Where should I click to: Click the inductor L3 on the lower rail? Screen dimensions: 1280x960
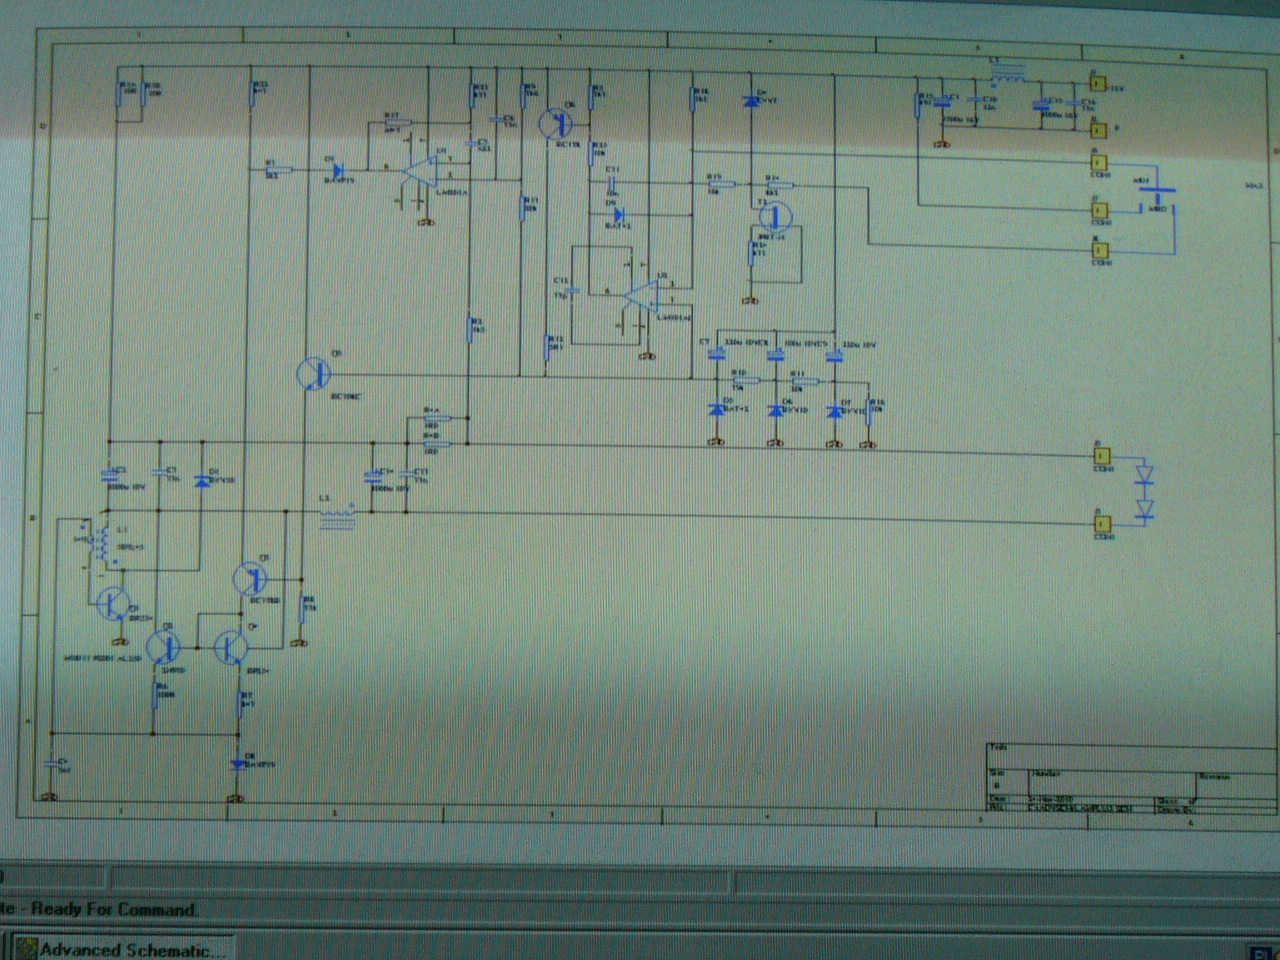coord(337,517)
